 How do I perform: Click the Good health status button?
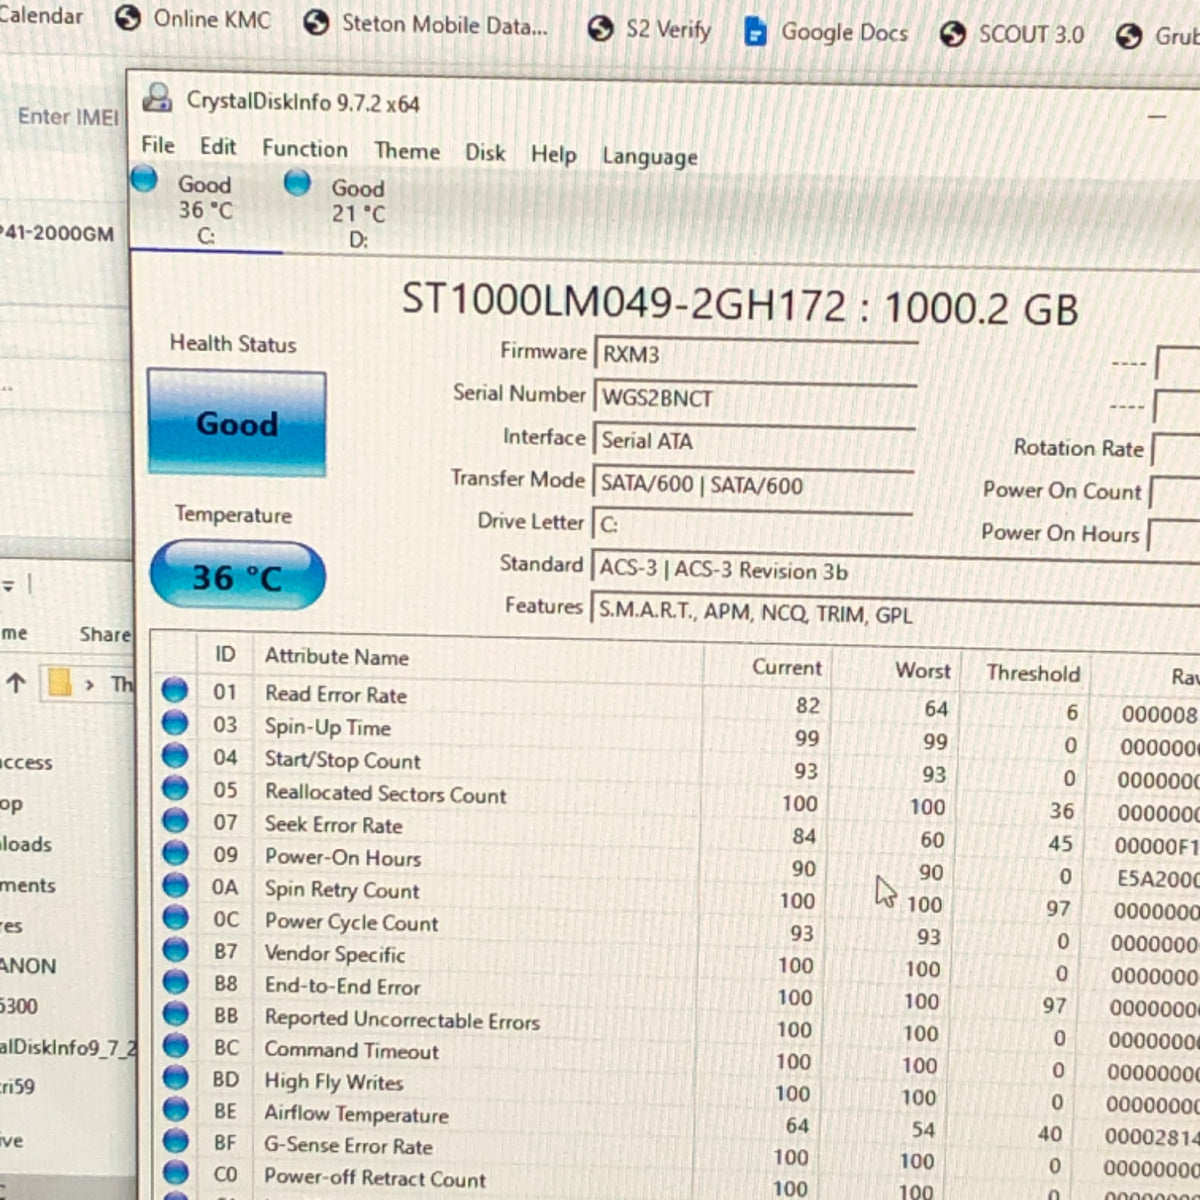click(237, 423)
